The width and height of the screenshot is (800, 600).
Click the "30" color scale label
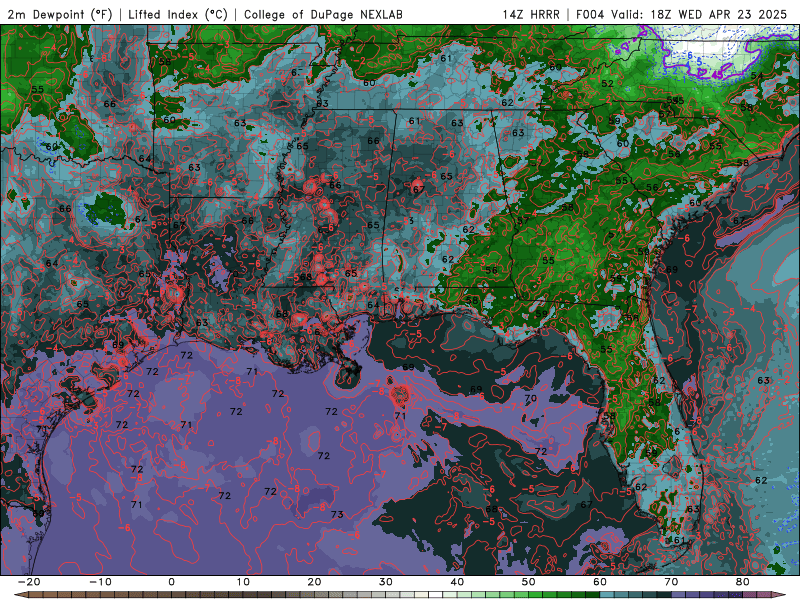(x=386, y=582)
